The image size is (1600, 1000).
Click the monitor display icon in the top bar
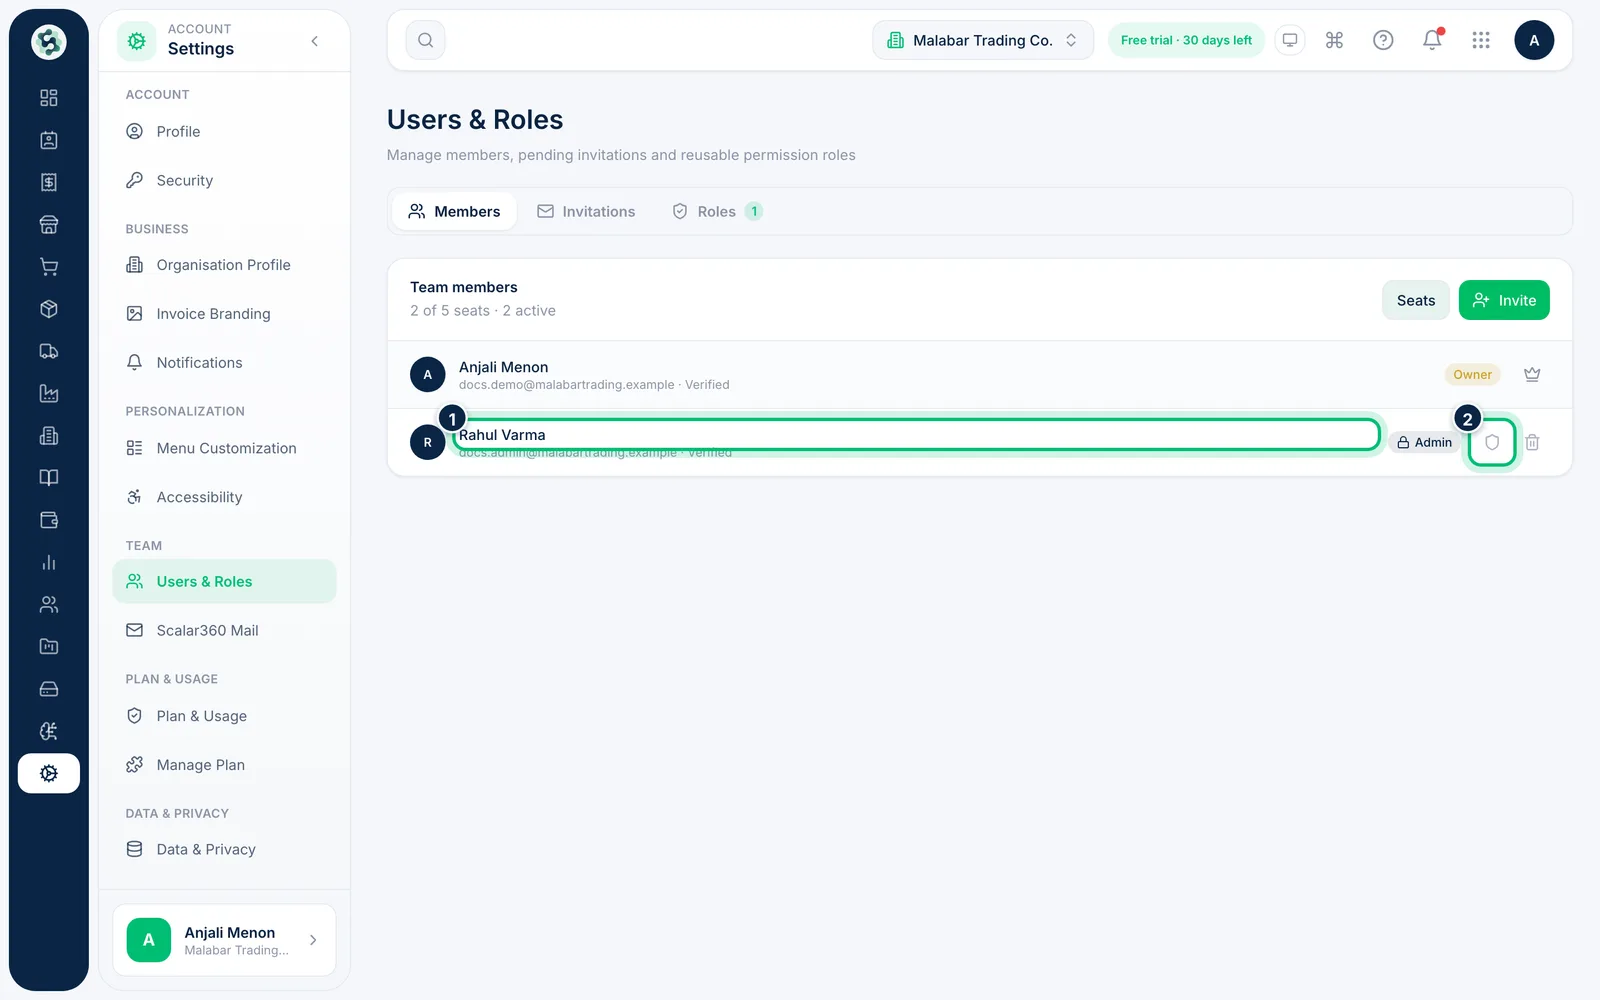coord(1290,40)
